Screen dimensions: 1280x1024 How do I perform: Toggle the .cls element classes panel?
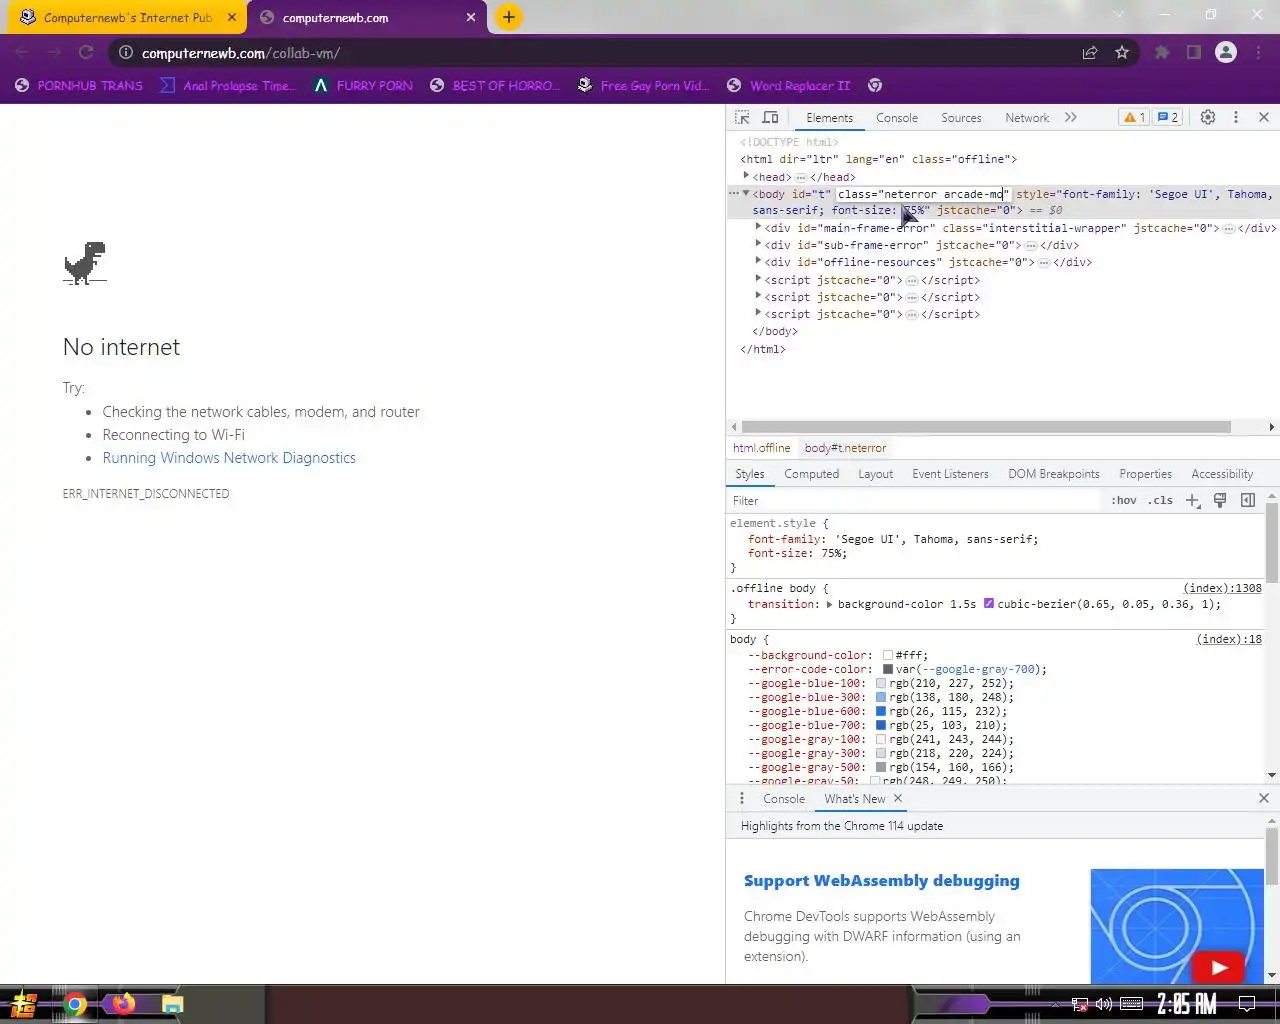1160,500
